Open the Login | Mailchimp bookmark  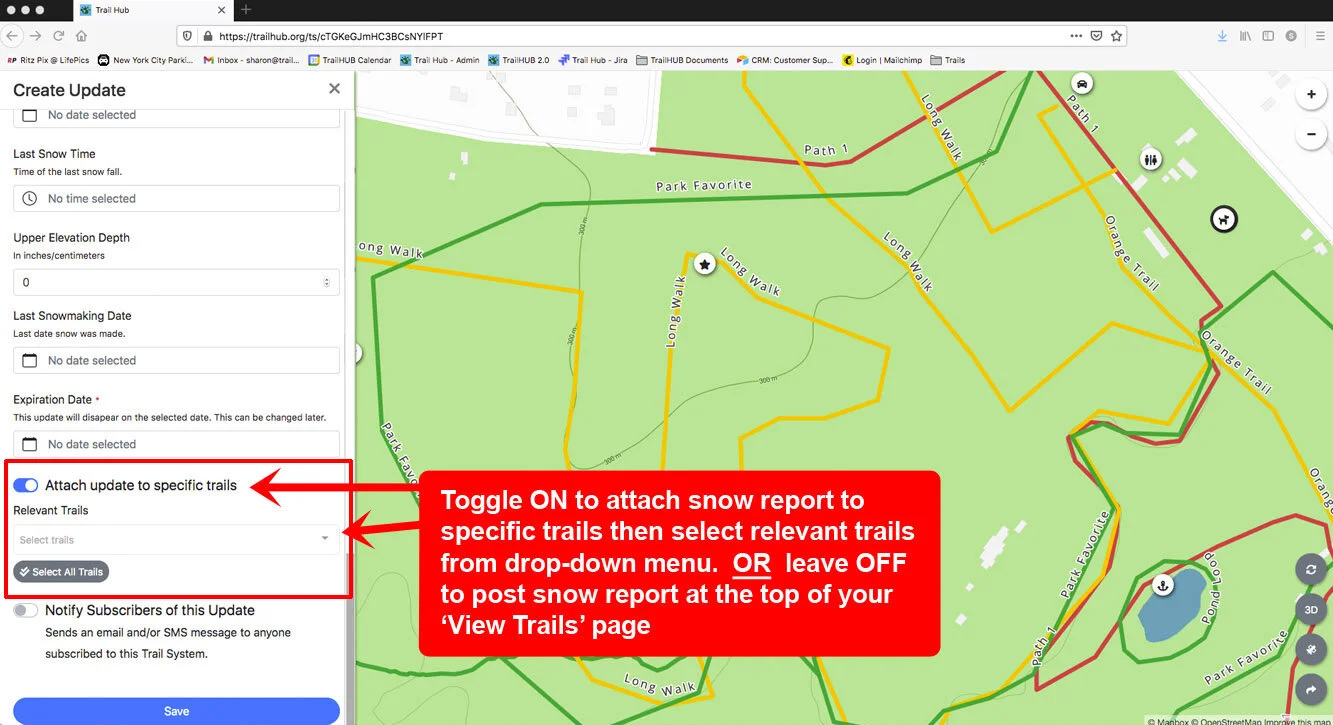(882, 60)
